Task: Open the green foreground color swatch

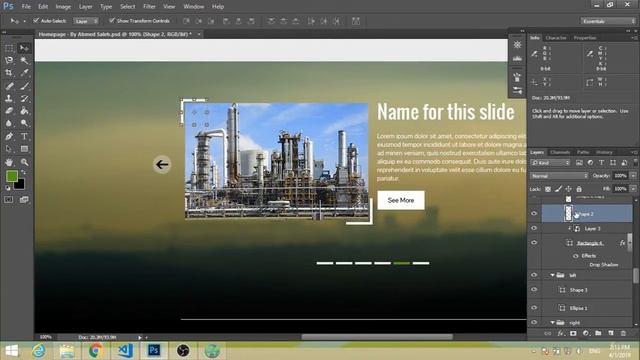Action: point(11,176)
